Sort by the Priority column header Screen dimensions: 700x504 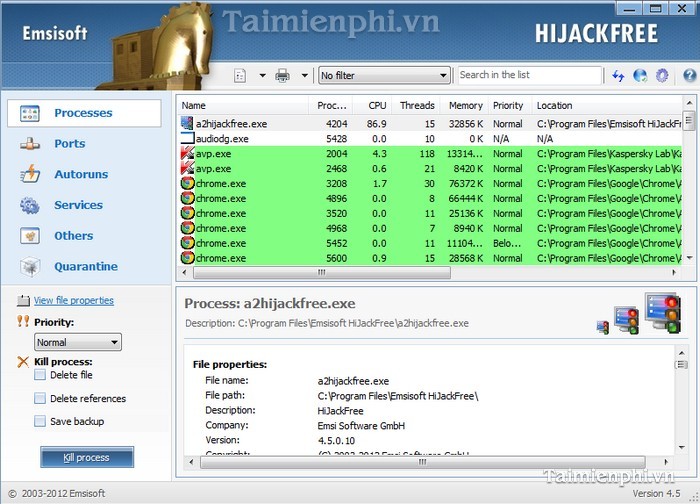(x=510, y=106)
